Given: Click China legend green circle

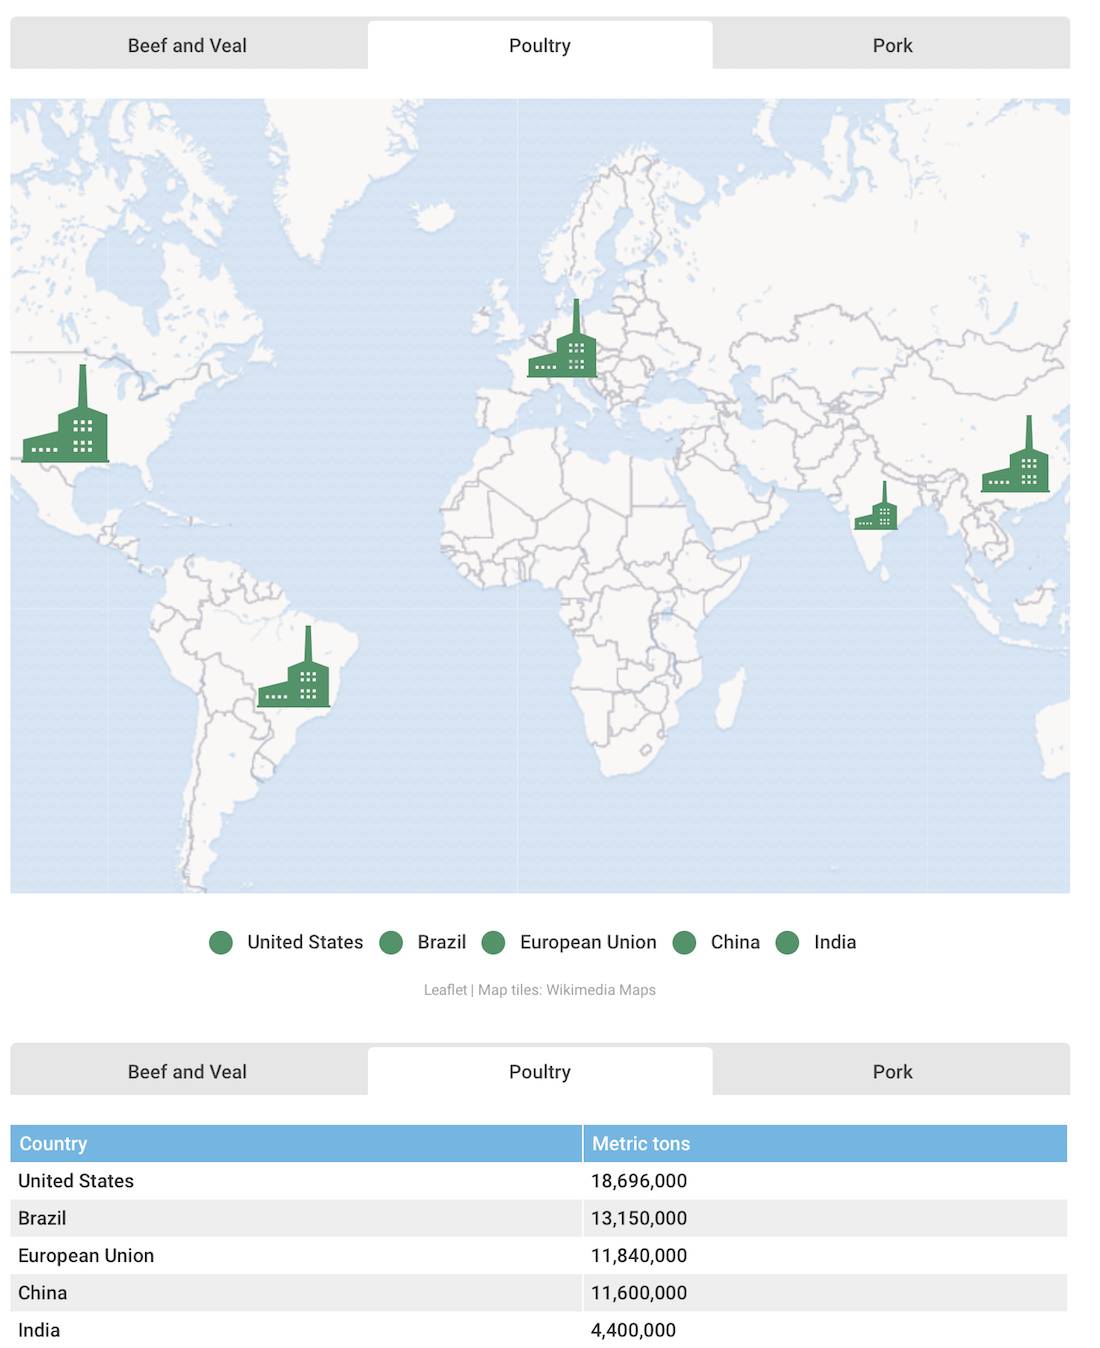Looking at the screenshot, I should [684, 943].
